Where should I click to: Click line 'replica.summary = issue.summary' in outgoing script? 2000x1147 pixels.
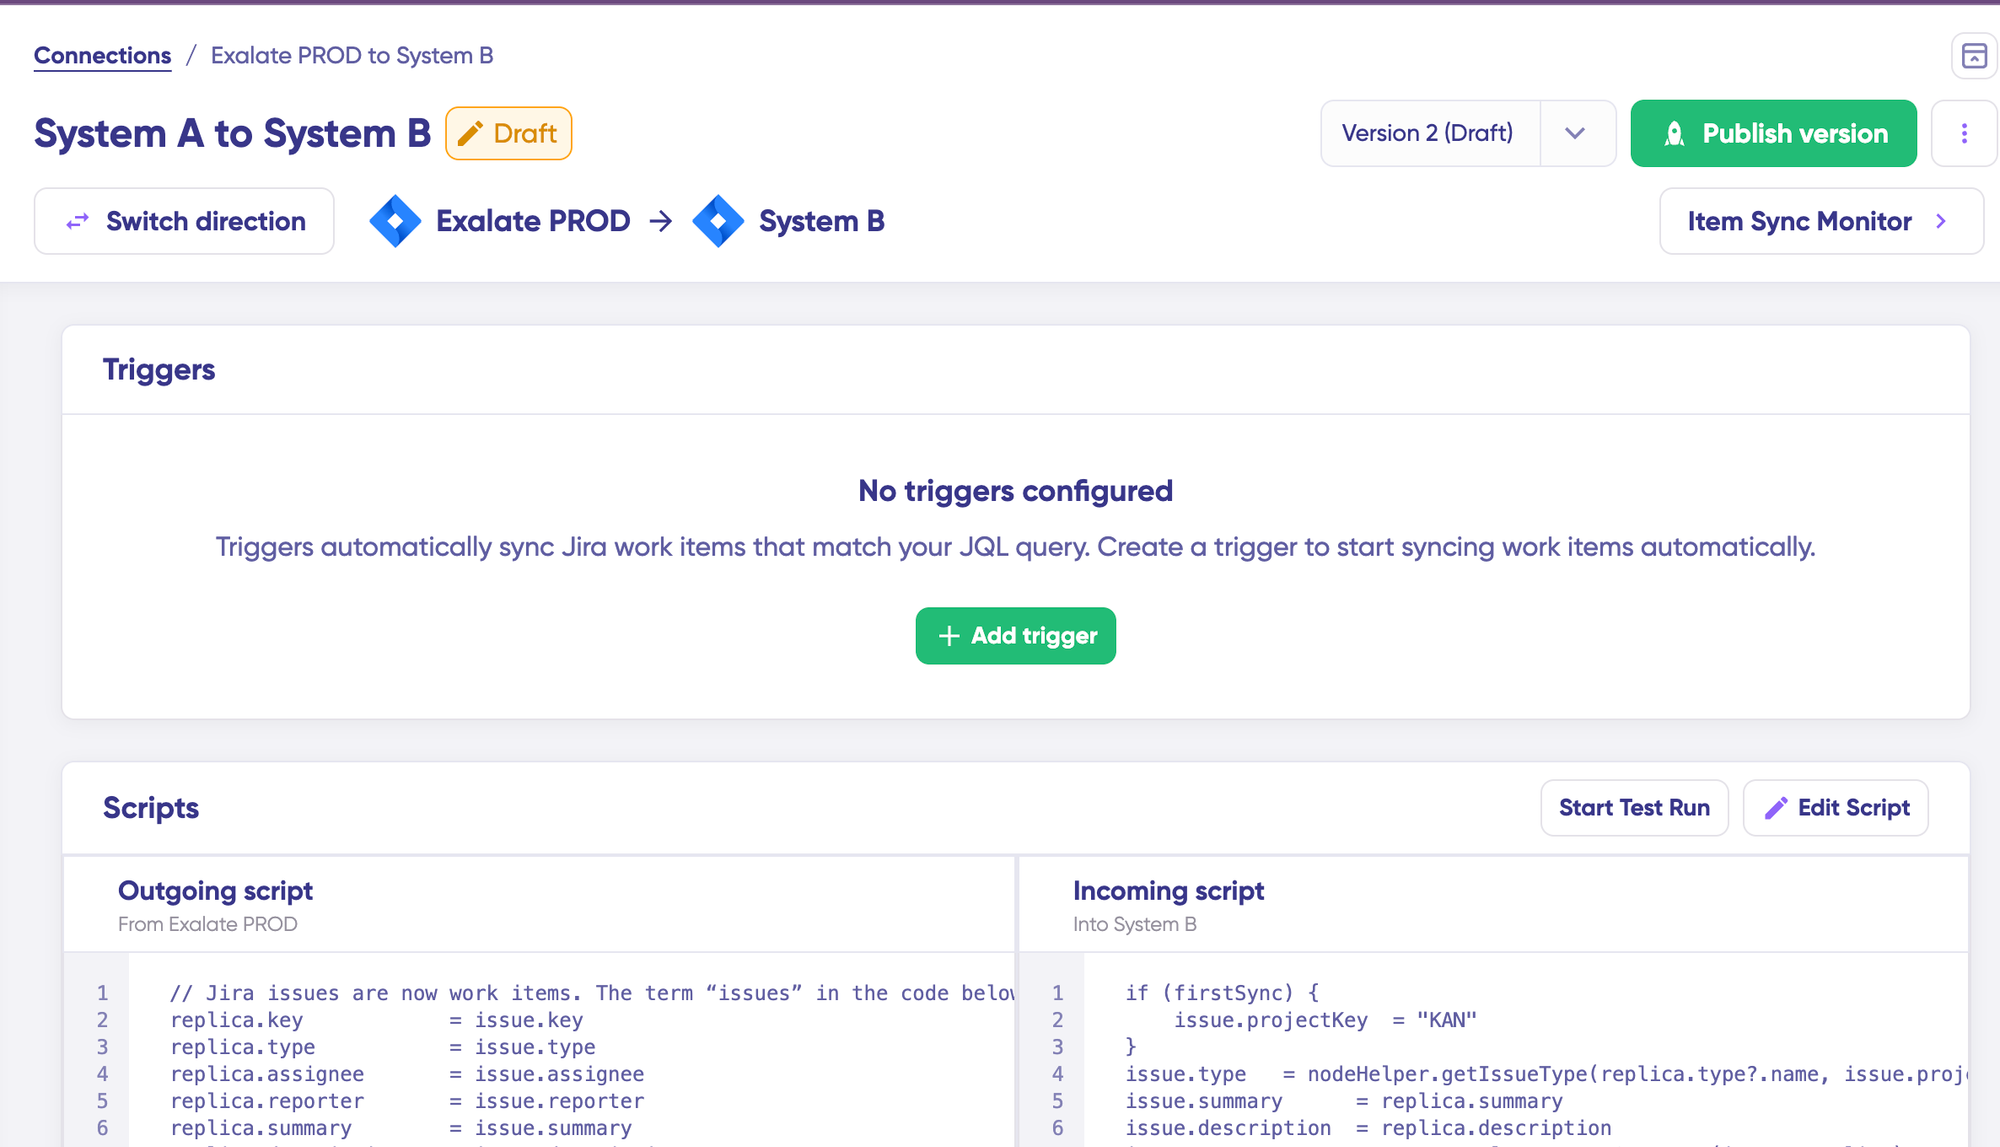401,1128
